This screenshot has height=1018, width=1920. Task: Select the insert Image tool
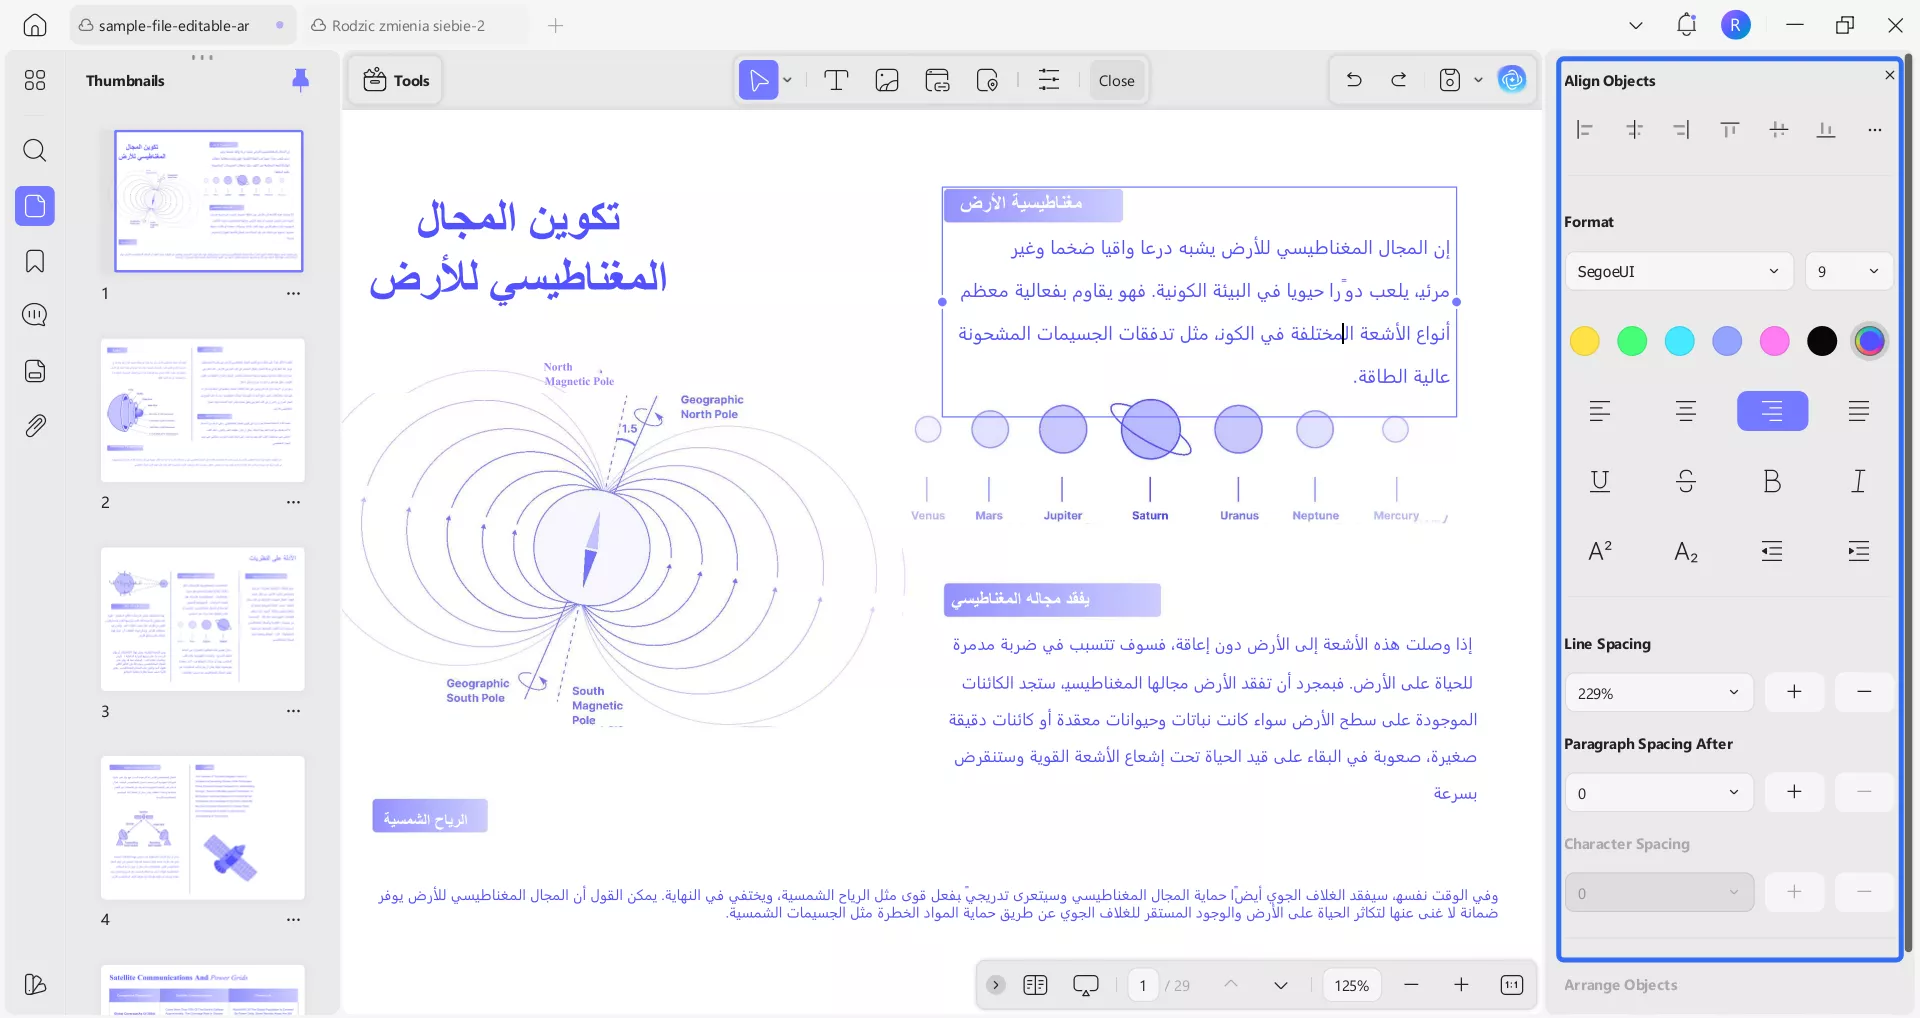[887, 80]
